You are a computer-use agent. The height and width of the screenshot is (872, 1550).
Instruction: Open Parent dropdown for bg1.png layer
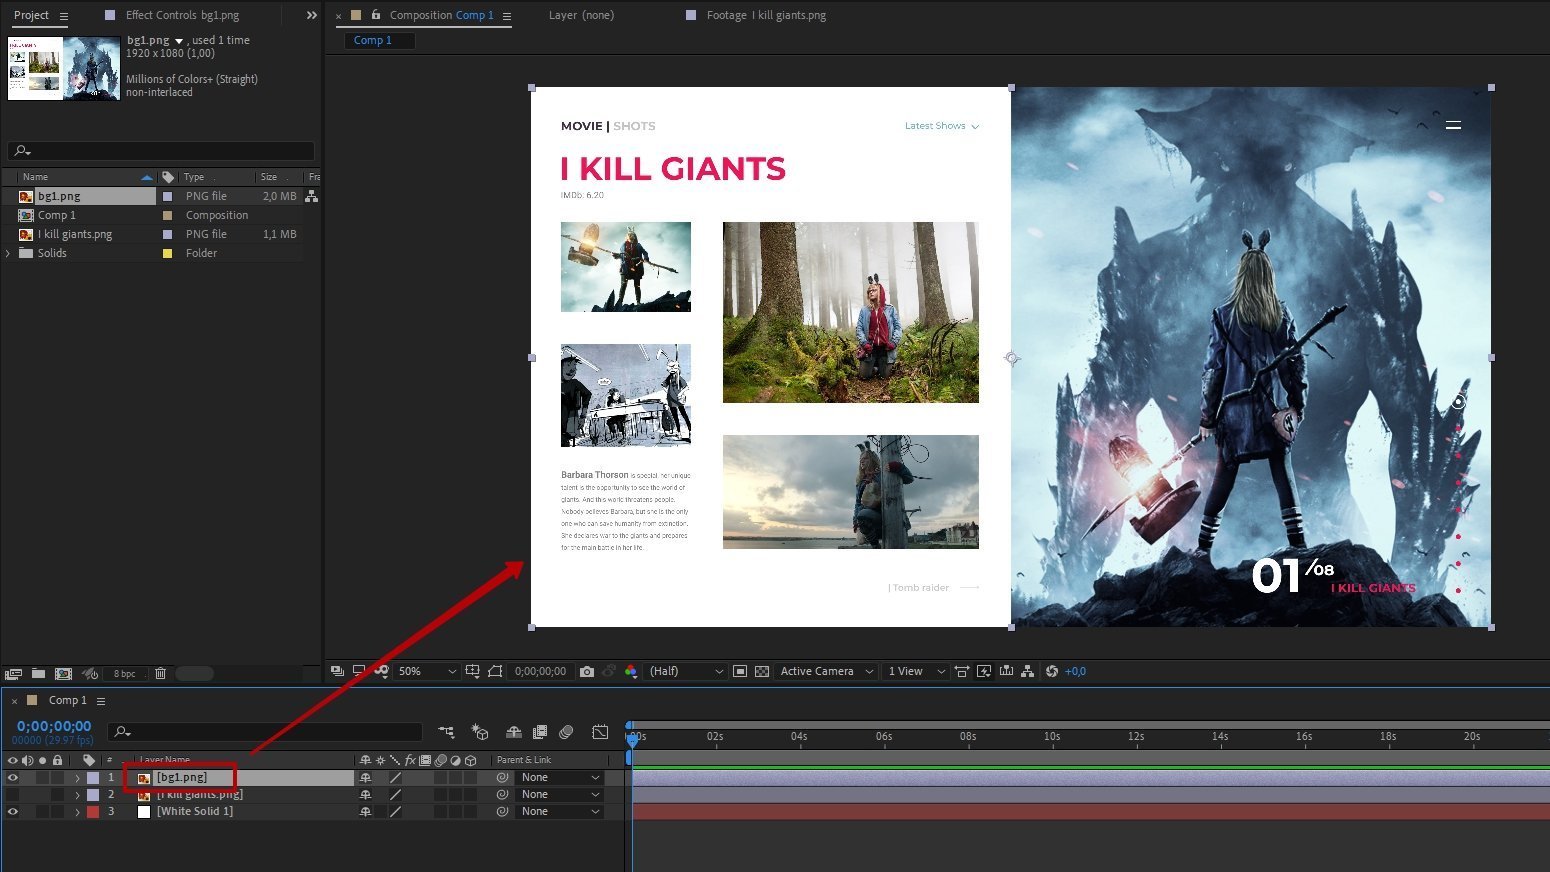click(x=560, y=777)
